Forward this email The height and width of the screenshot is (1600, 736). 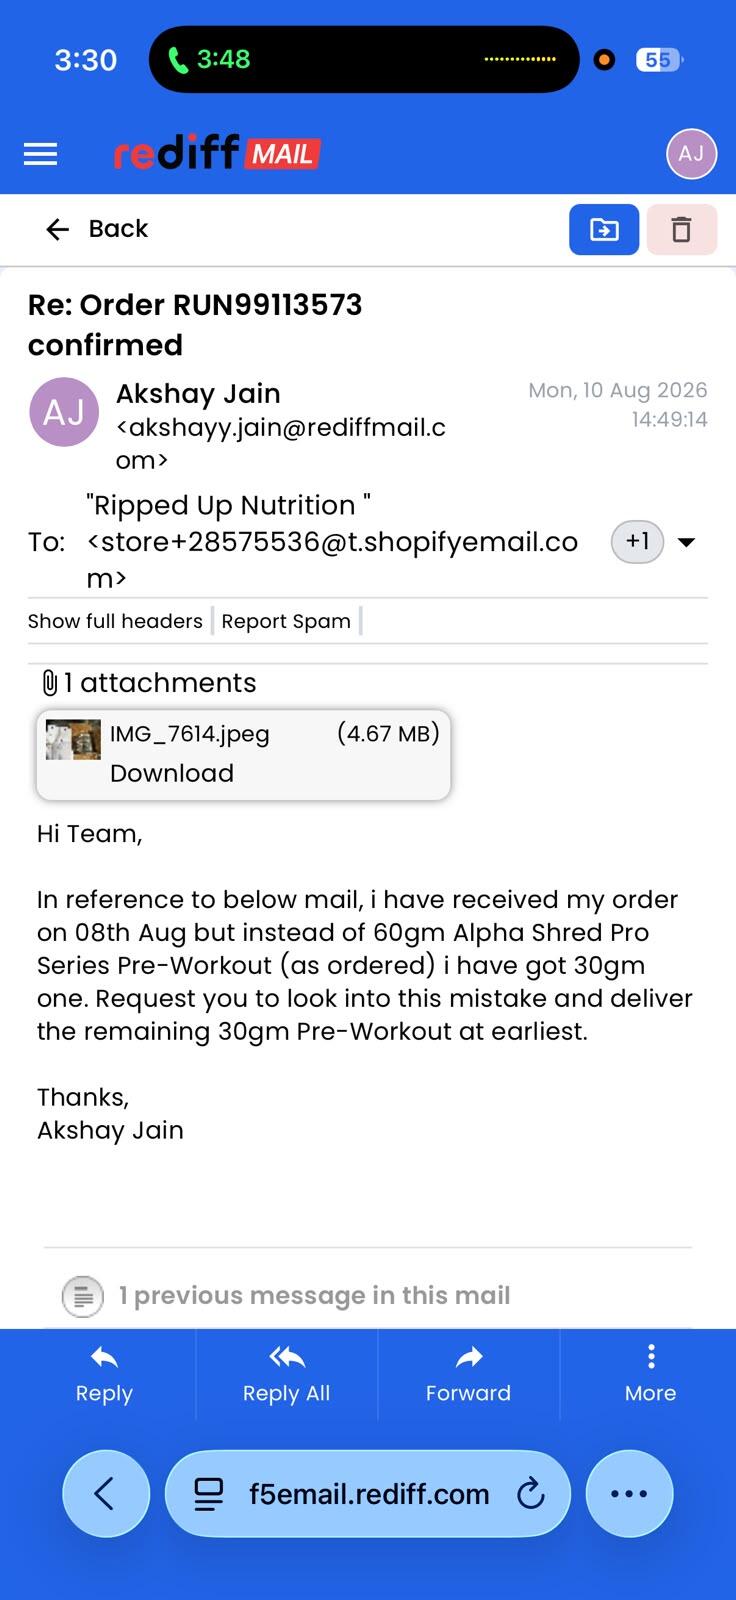pyautogui.click(x=468, y=1375)
